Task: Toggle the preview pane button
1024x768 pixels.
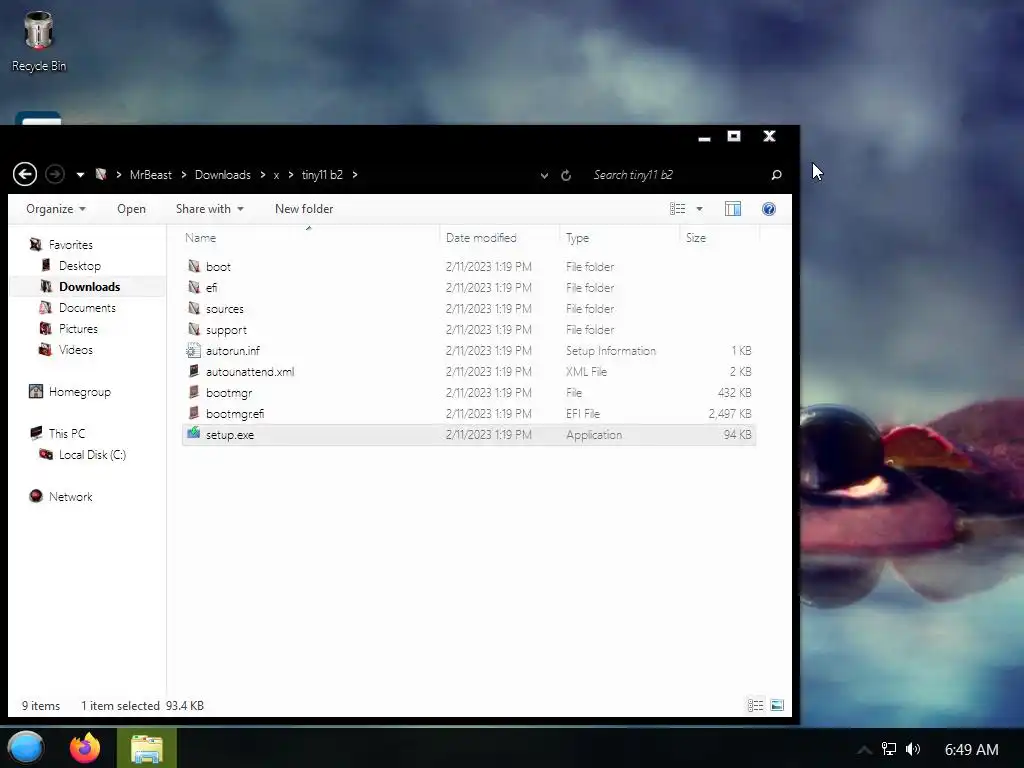Action: [733, 209]
